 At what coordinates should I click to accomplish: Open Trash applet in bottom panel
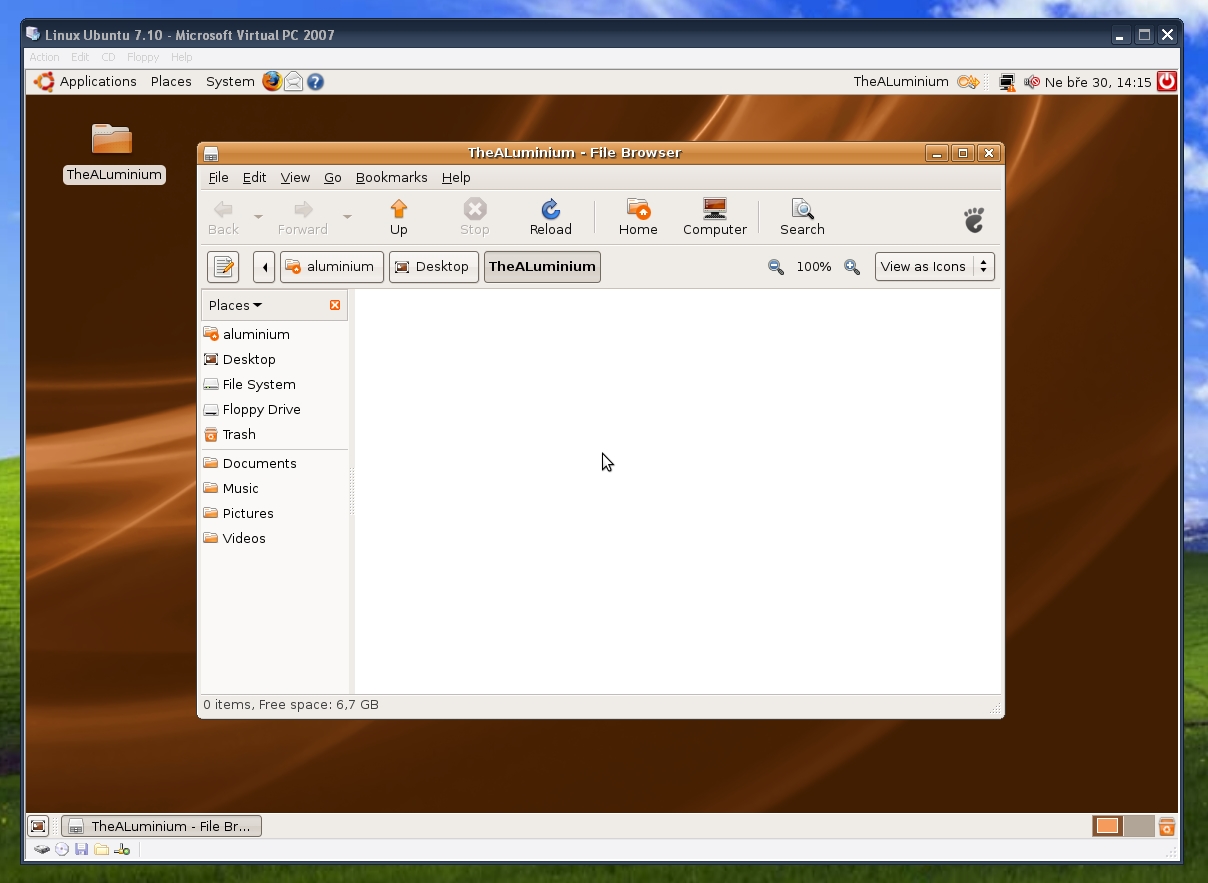point(1167,826)
